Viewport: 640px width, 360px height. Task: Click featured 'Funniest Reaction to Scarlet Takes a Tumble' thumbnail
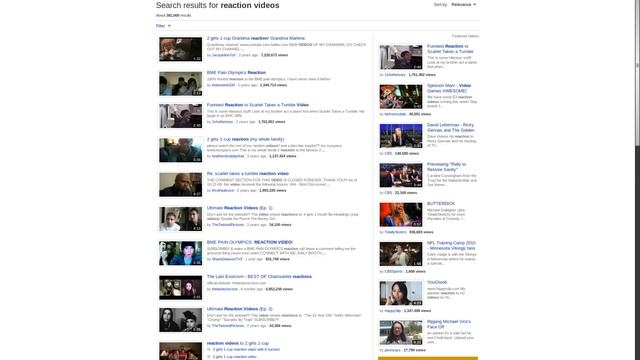point(401,58)
